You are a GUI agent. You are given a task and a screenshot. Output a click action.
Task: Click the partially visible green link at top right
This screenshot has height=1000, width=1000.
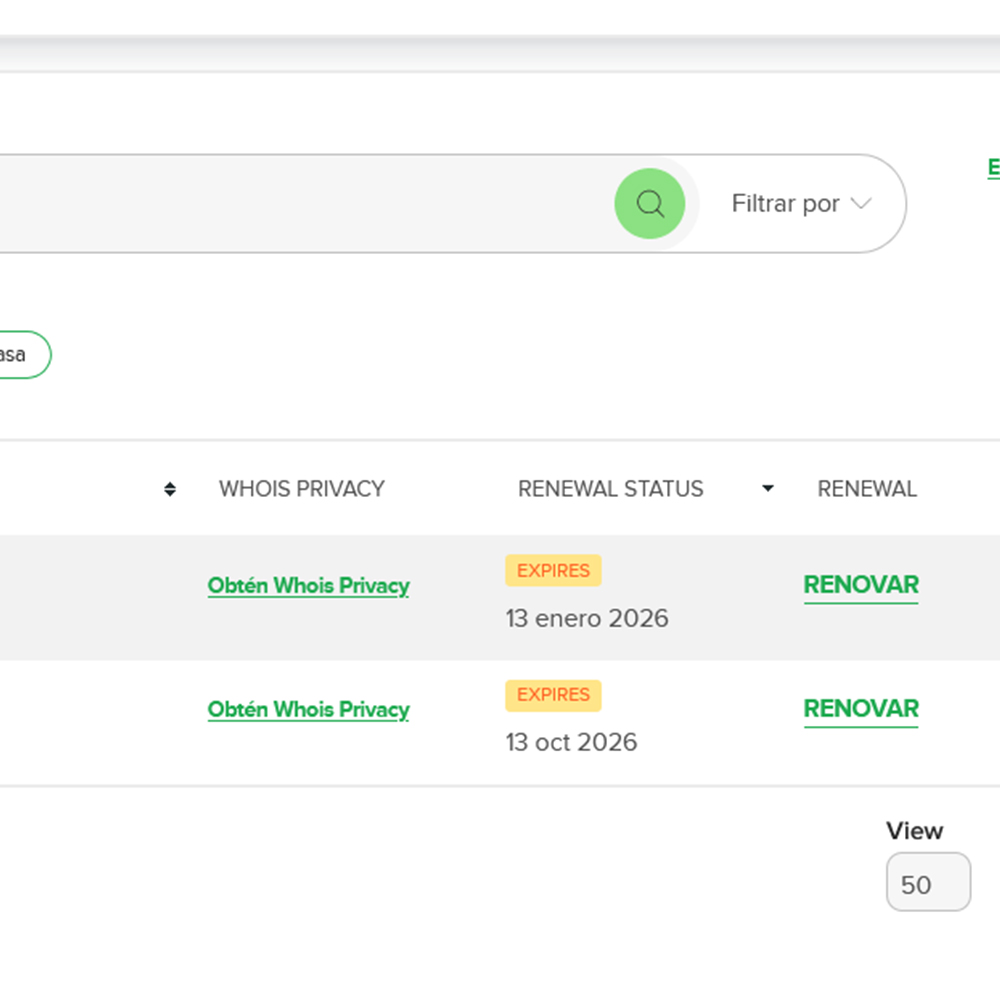[993, 168]
